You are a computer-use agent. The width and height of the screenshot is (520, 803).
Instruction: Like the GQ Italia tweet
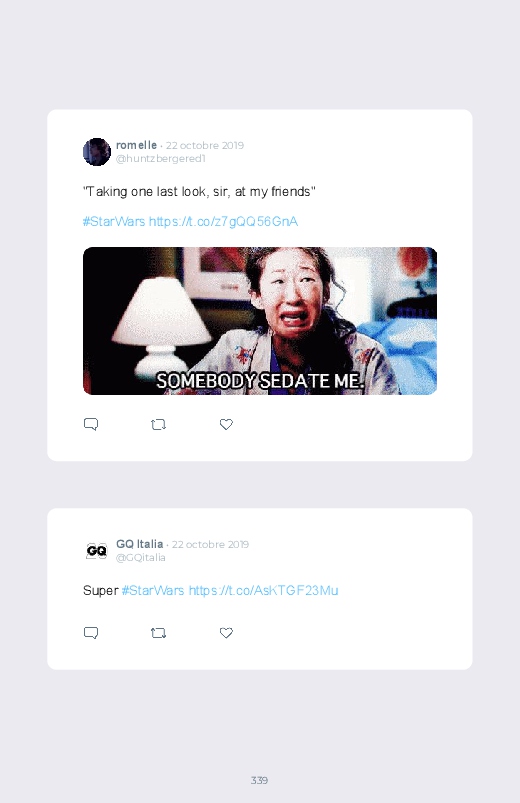pyautogui.click(x=226, y=632)
